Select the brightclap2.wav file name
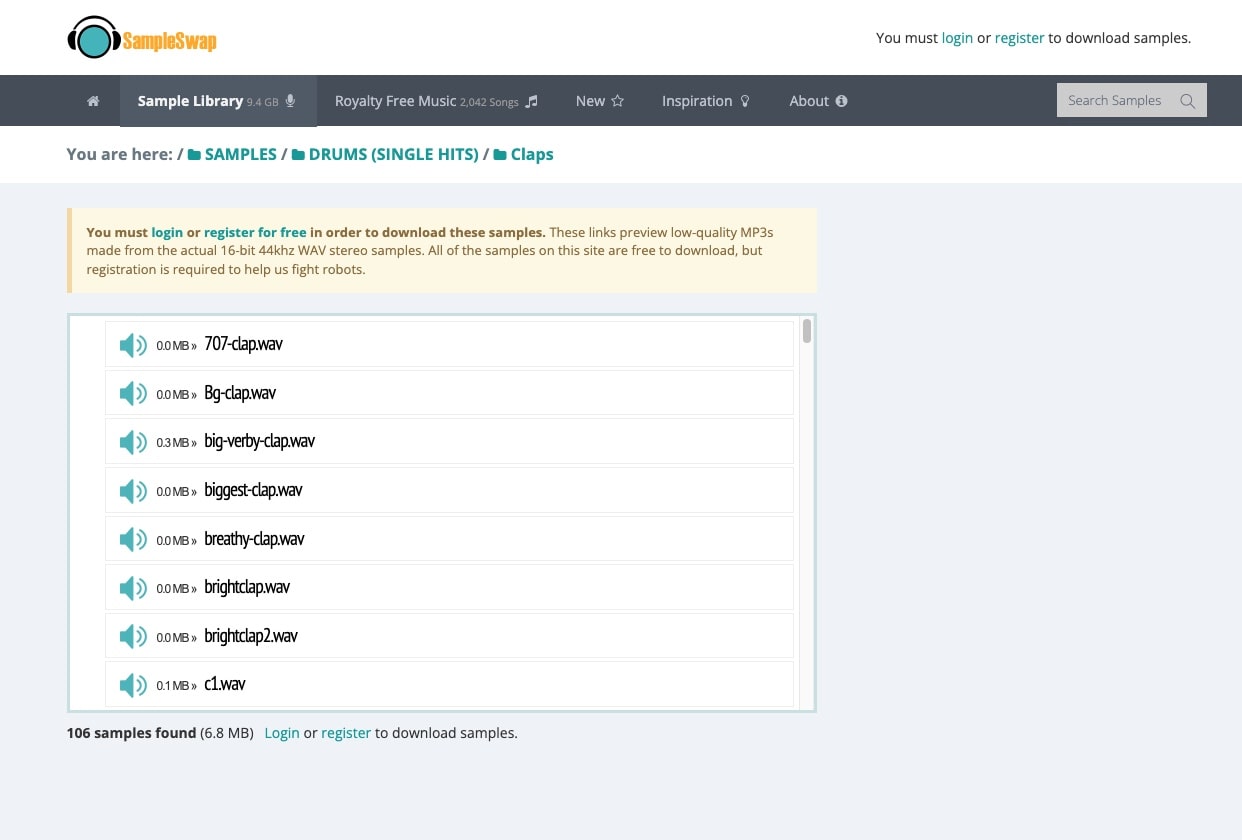 pyautogui.click(x=251, y=636)
